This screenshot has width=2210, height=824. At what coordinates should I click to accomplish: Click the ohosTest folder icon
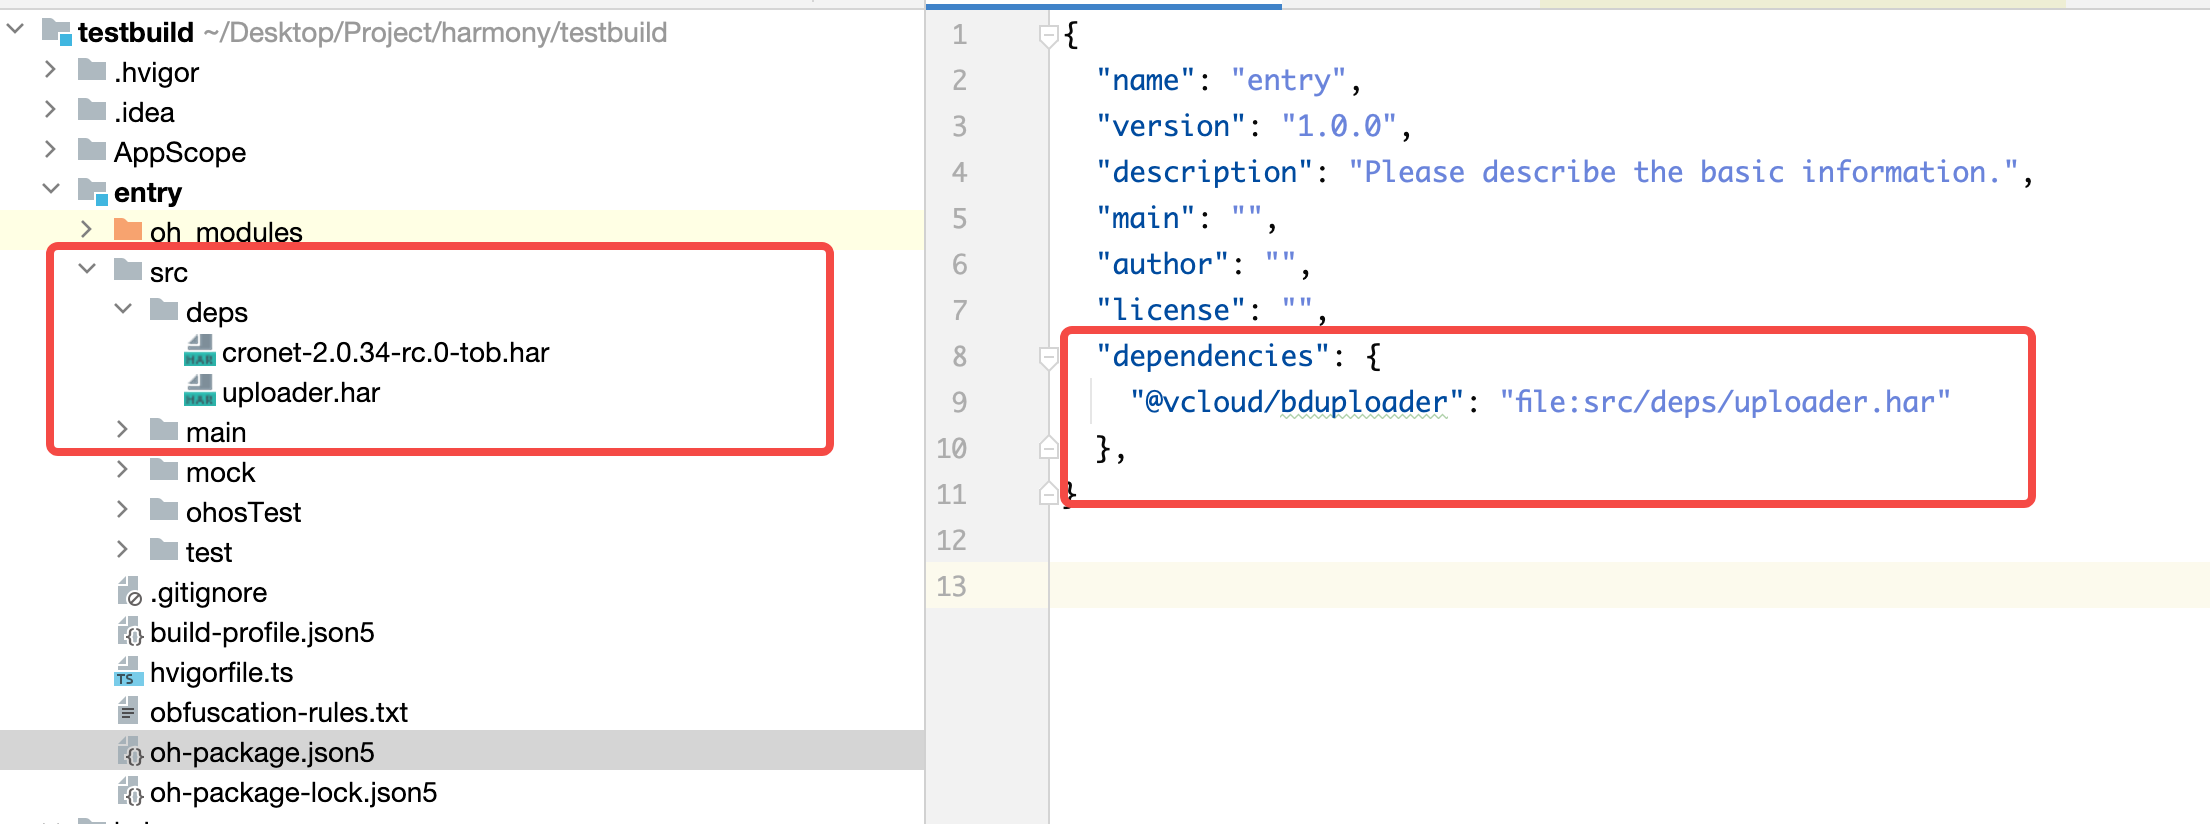(x=164, y=510)
